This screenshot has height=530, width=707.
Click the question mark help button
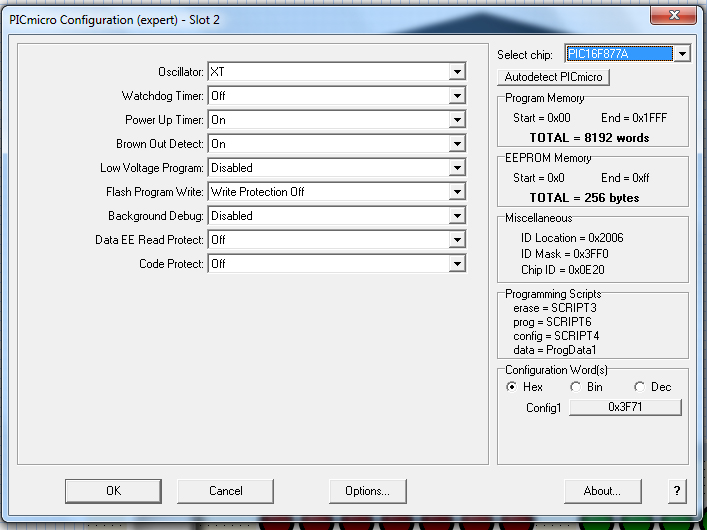(677, 491)
